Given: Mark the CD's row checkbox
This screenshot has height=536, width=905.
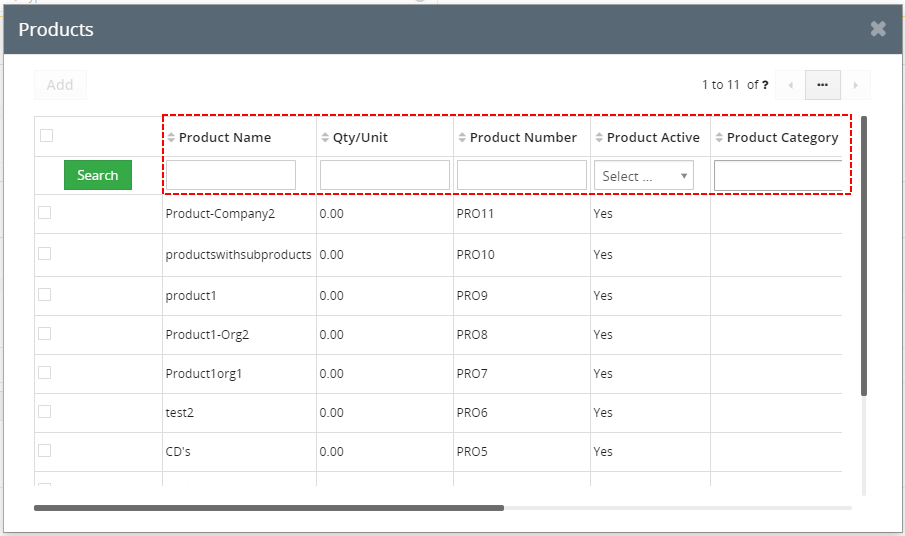Looking at the screenshot, I should pos(44,451).
